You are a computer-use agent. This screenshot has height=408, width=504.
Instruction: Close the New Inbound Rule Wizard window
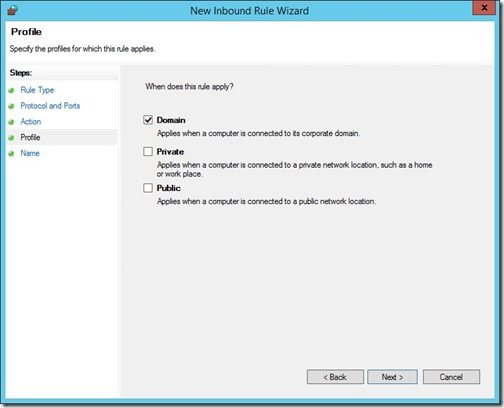[484, 8]
